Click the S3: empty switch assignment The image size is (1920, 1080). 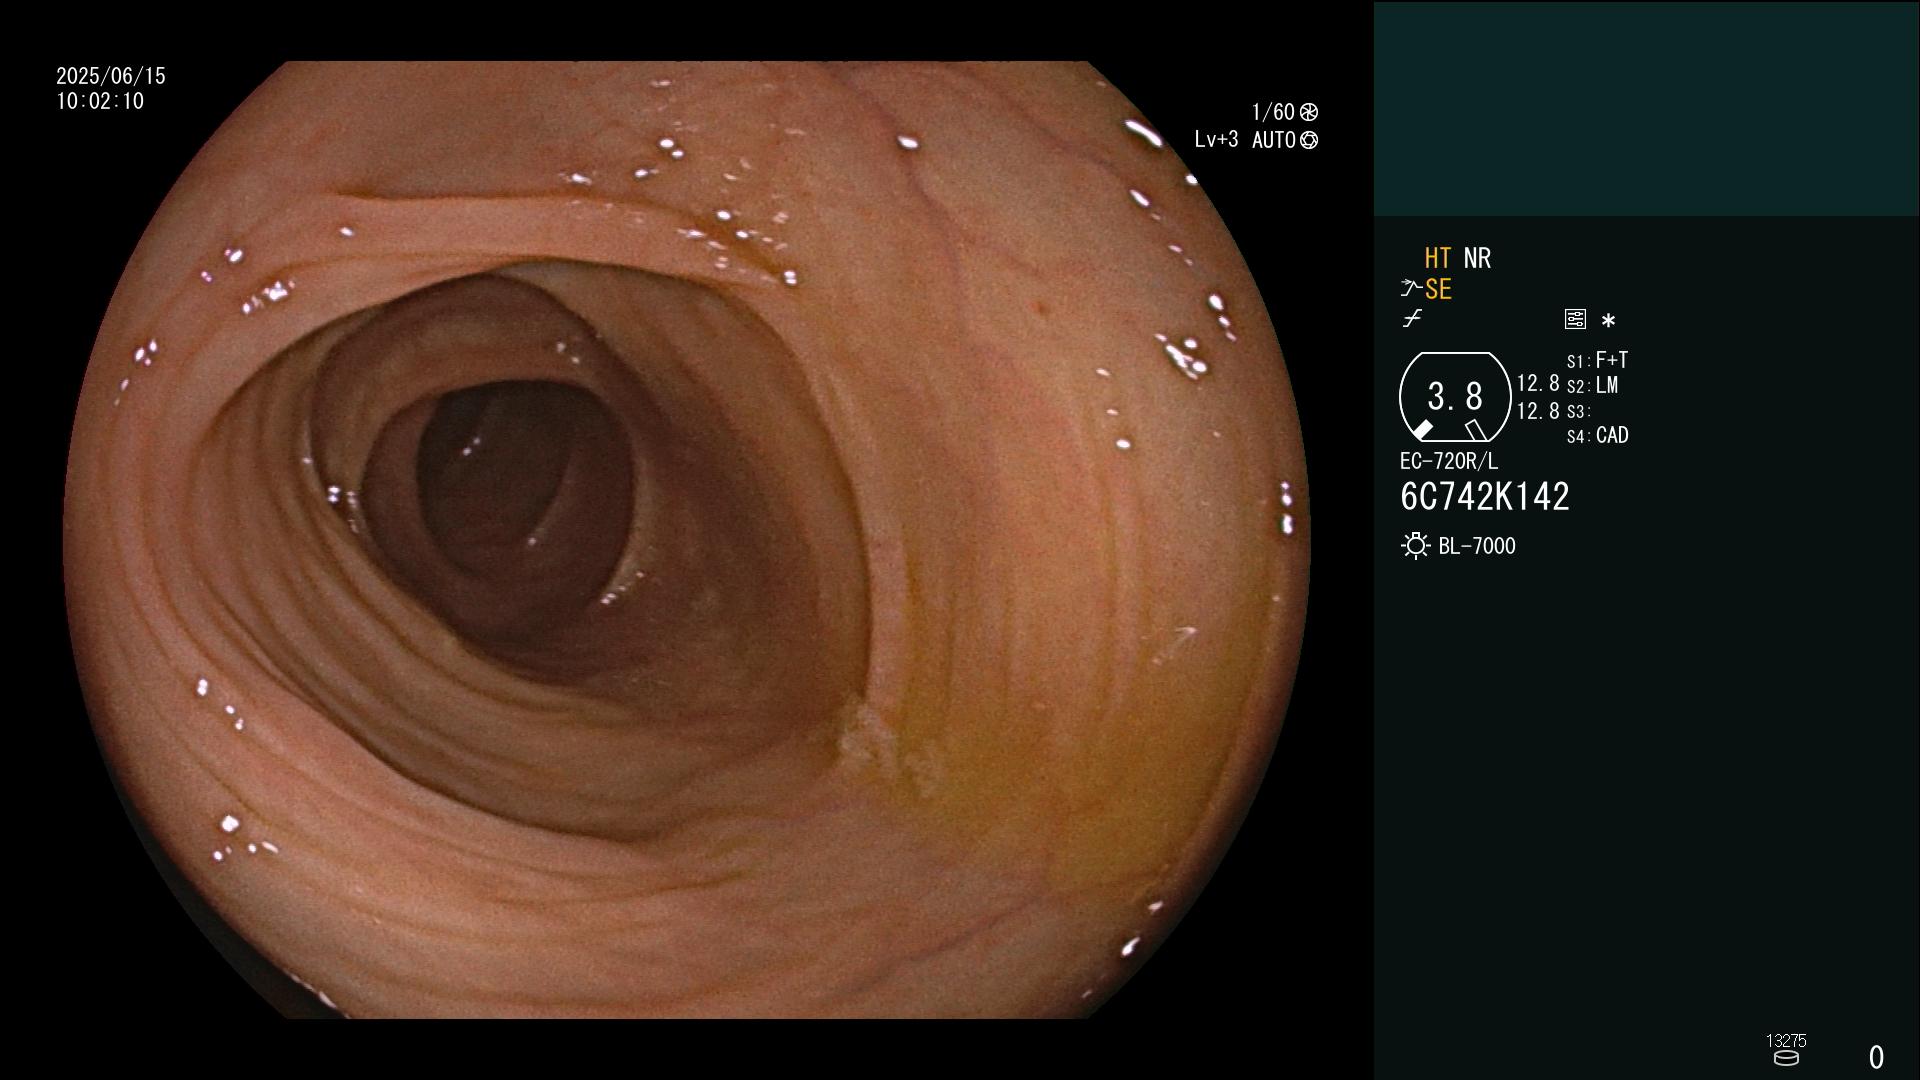1578,412
